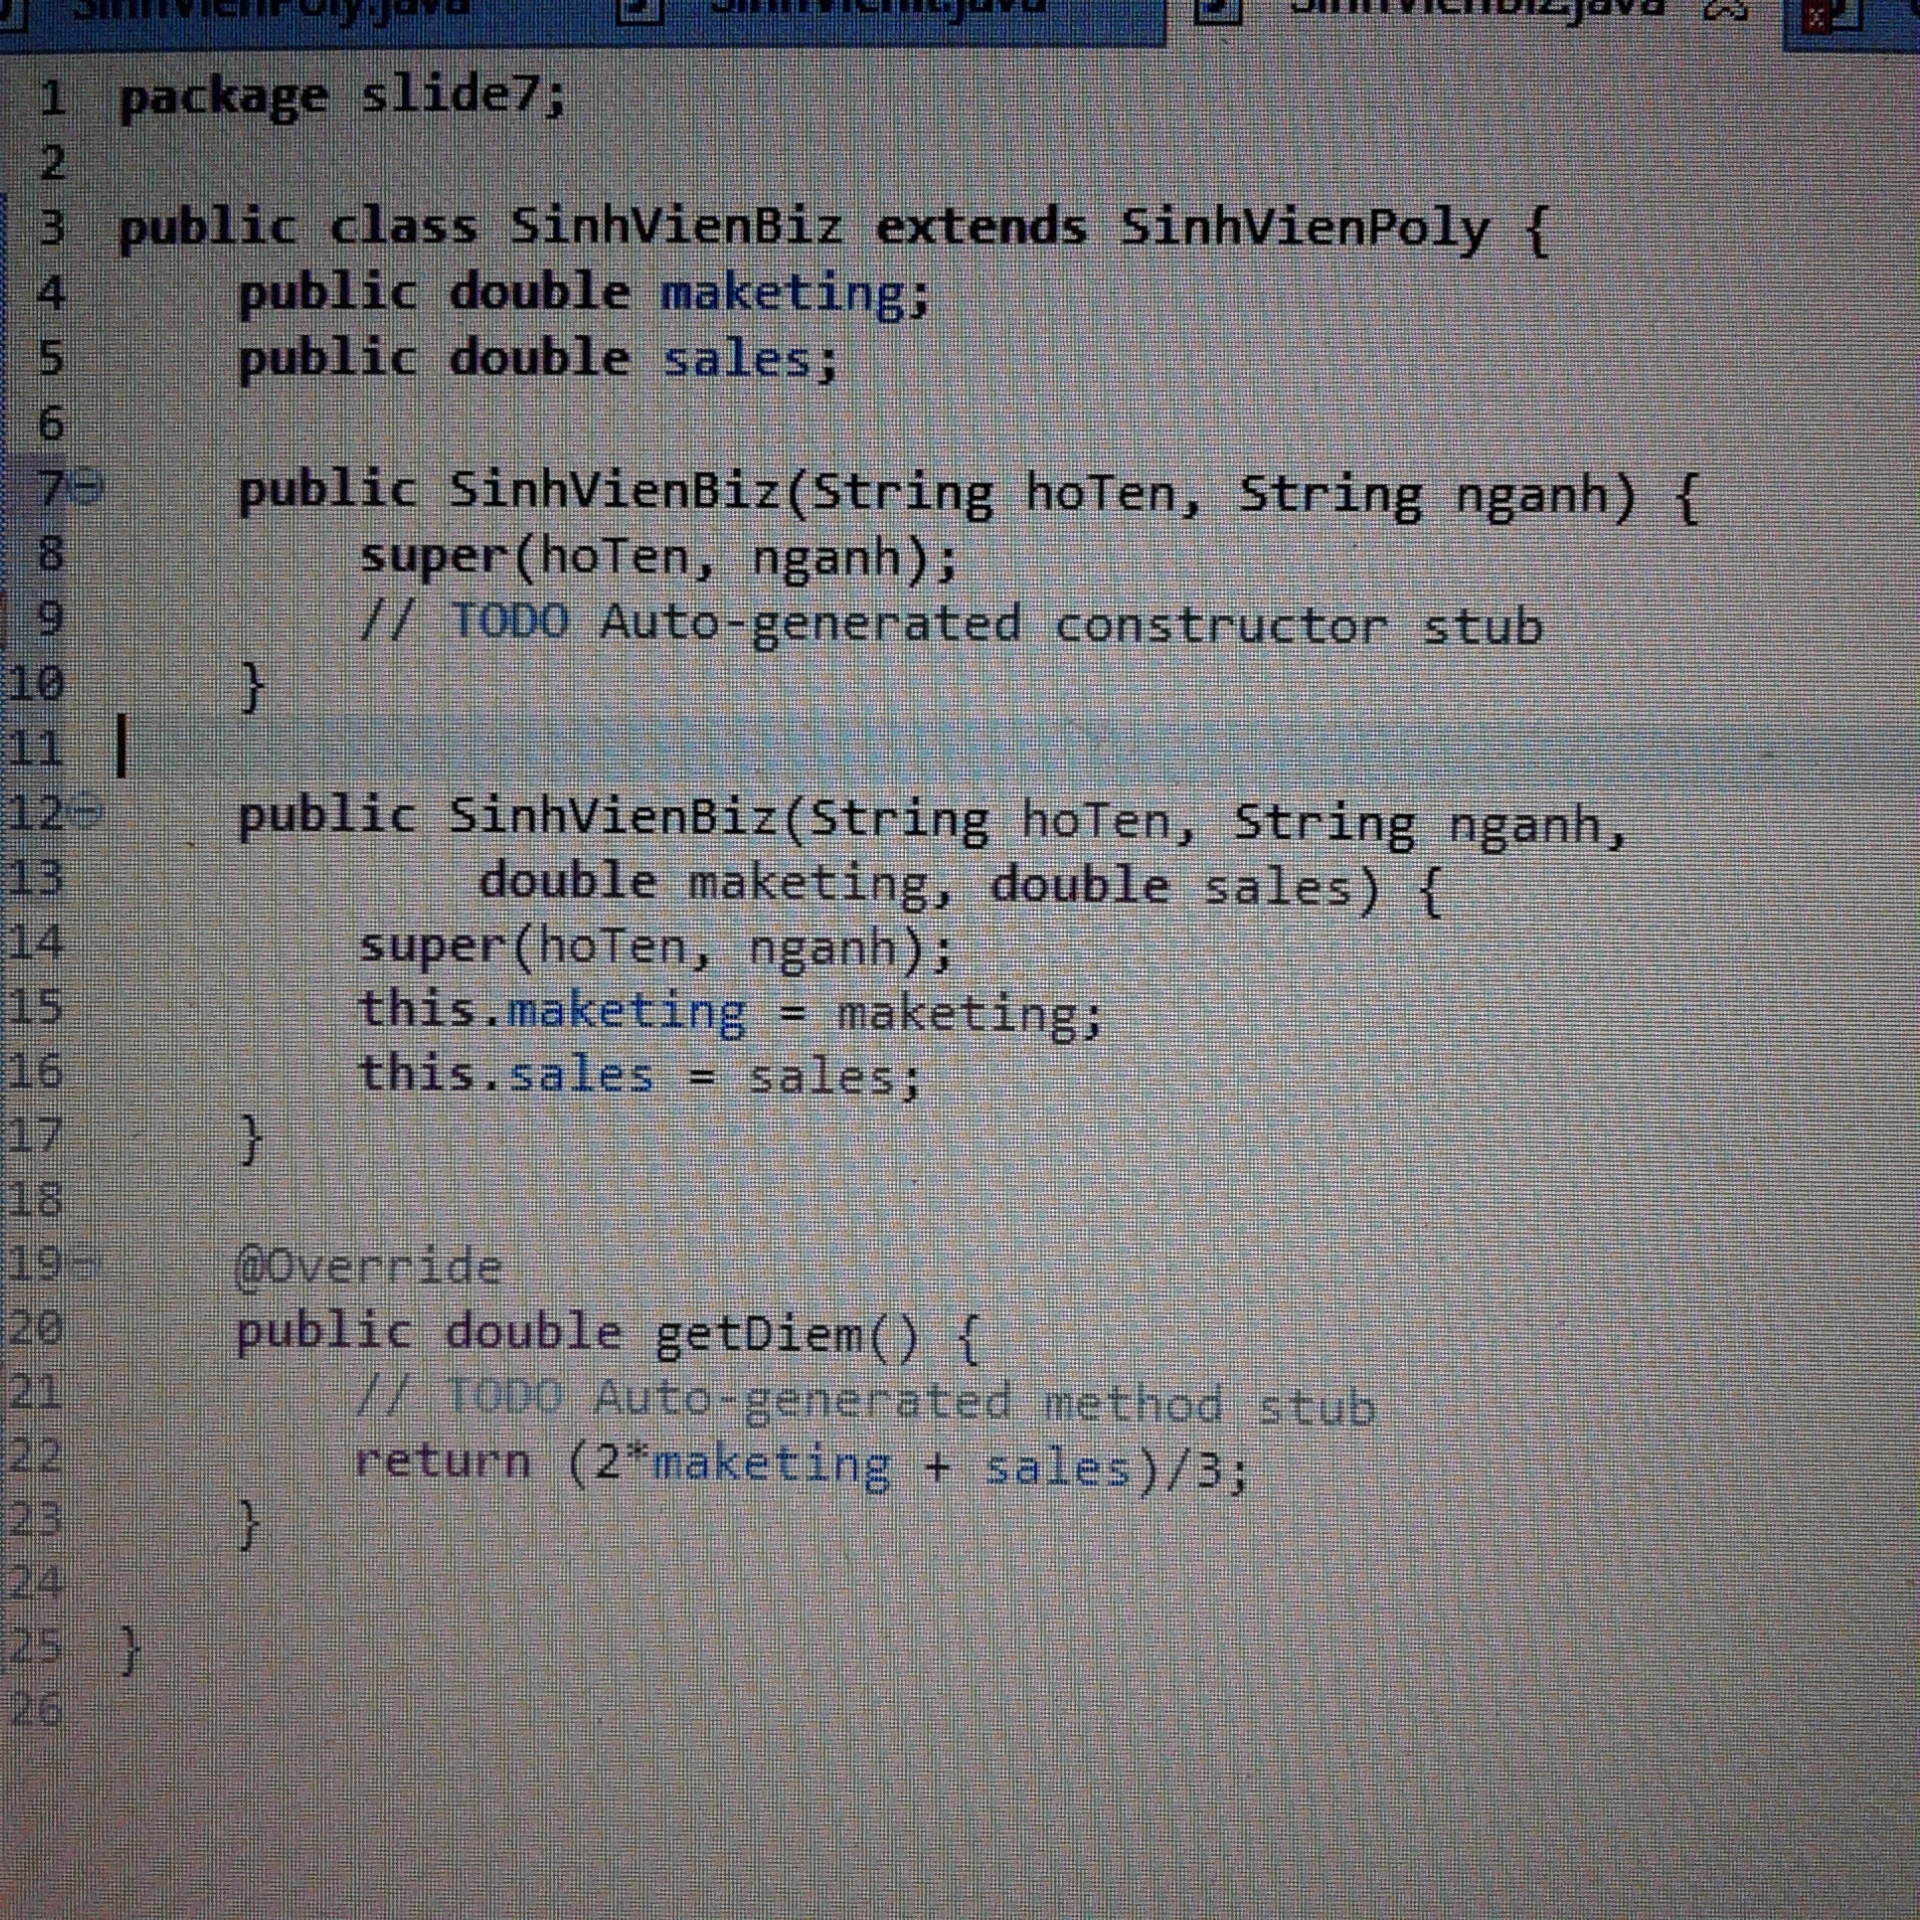Click the TODO task tag on line 9

pyautogui.click(x=510, y=622)
